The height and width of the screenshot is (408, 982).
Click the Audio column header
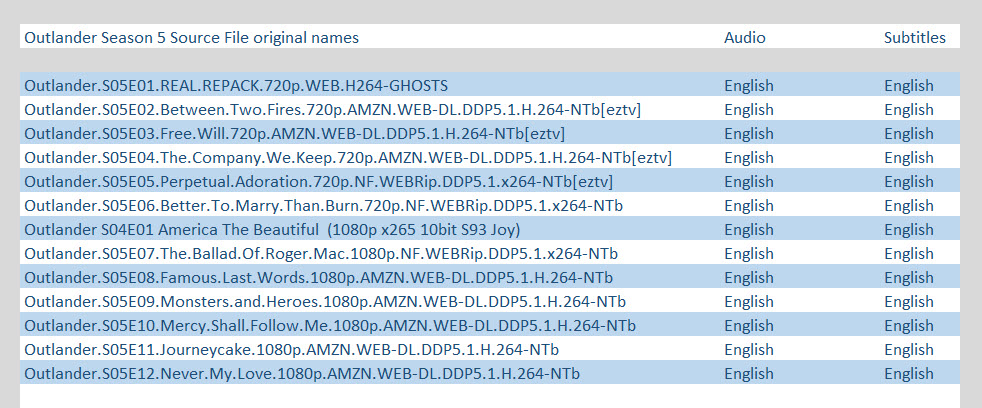click(745, 38)
